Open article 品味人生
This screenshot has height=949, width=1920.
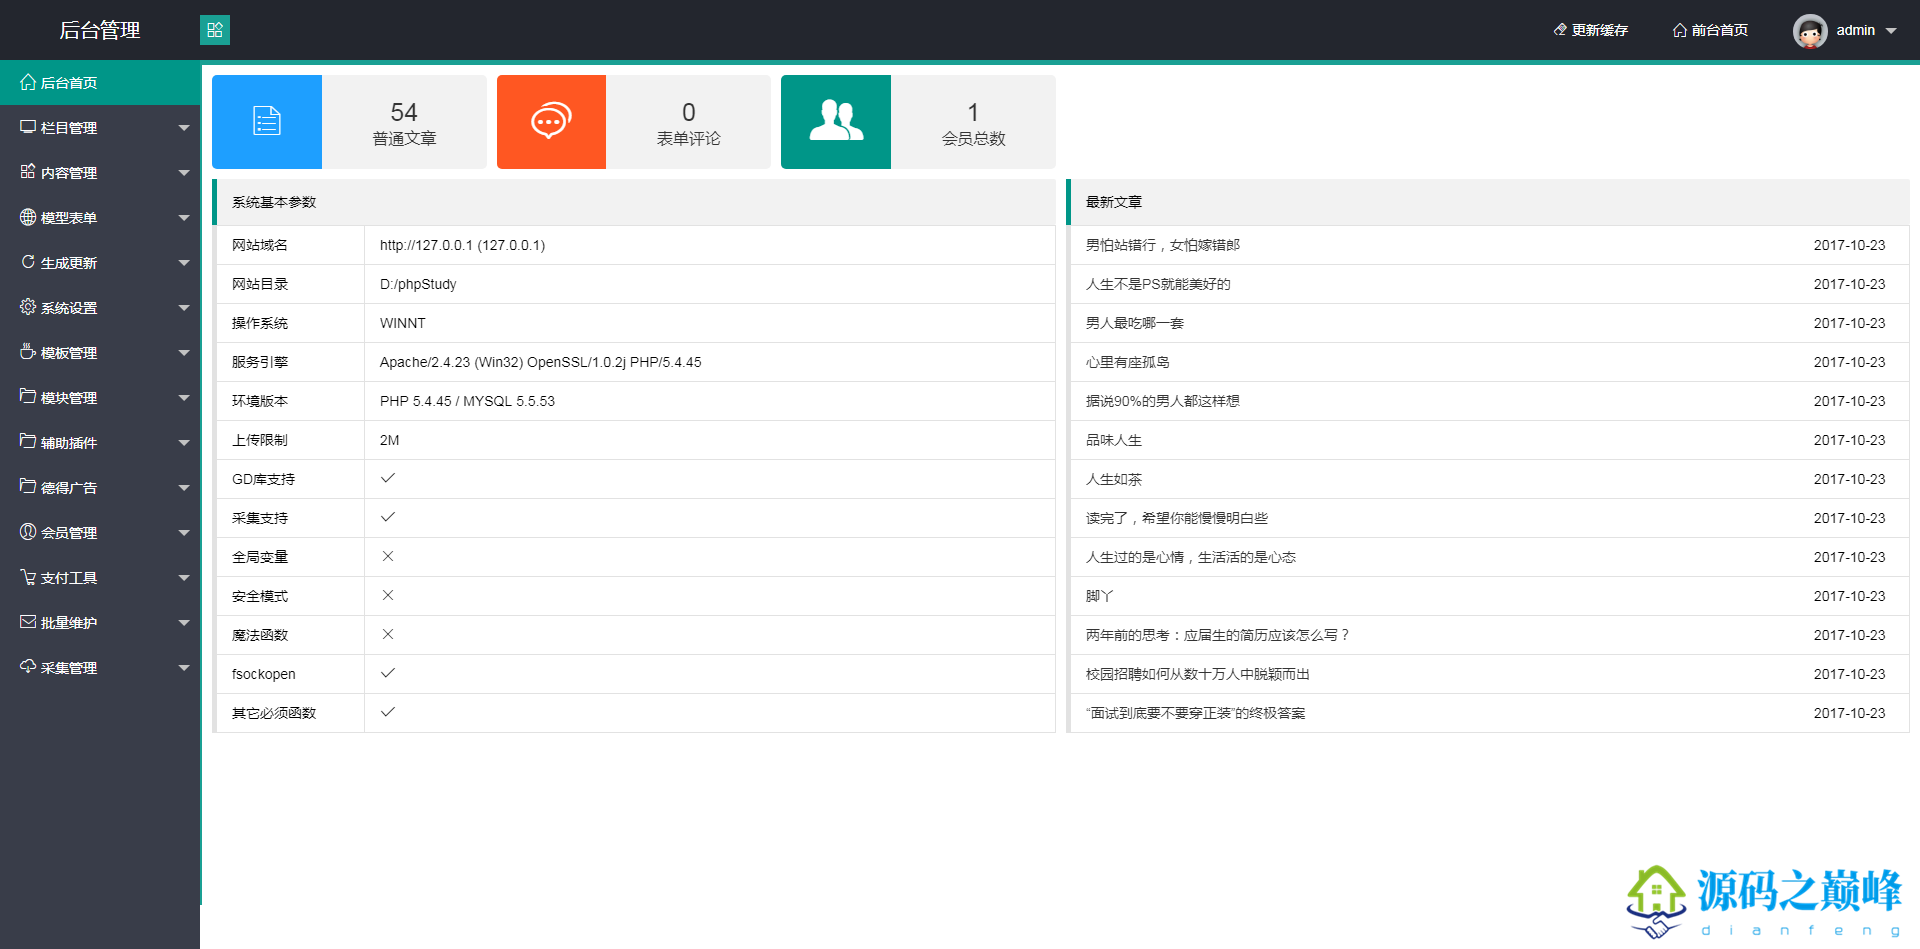pos(1114,440)
